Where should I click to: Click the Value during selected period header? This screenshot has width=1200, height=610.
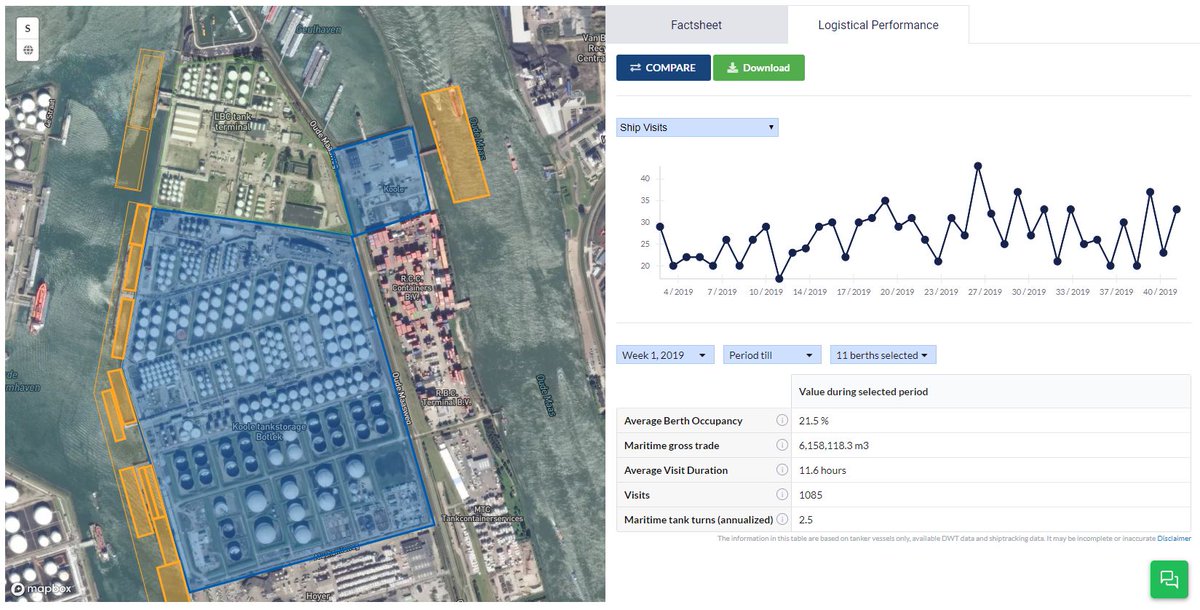(x=863, y=392)
